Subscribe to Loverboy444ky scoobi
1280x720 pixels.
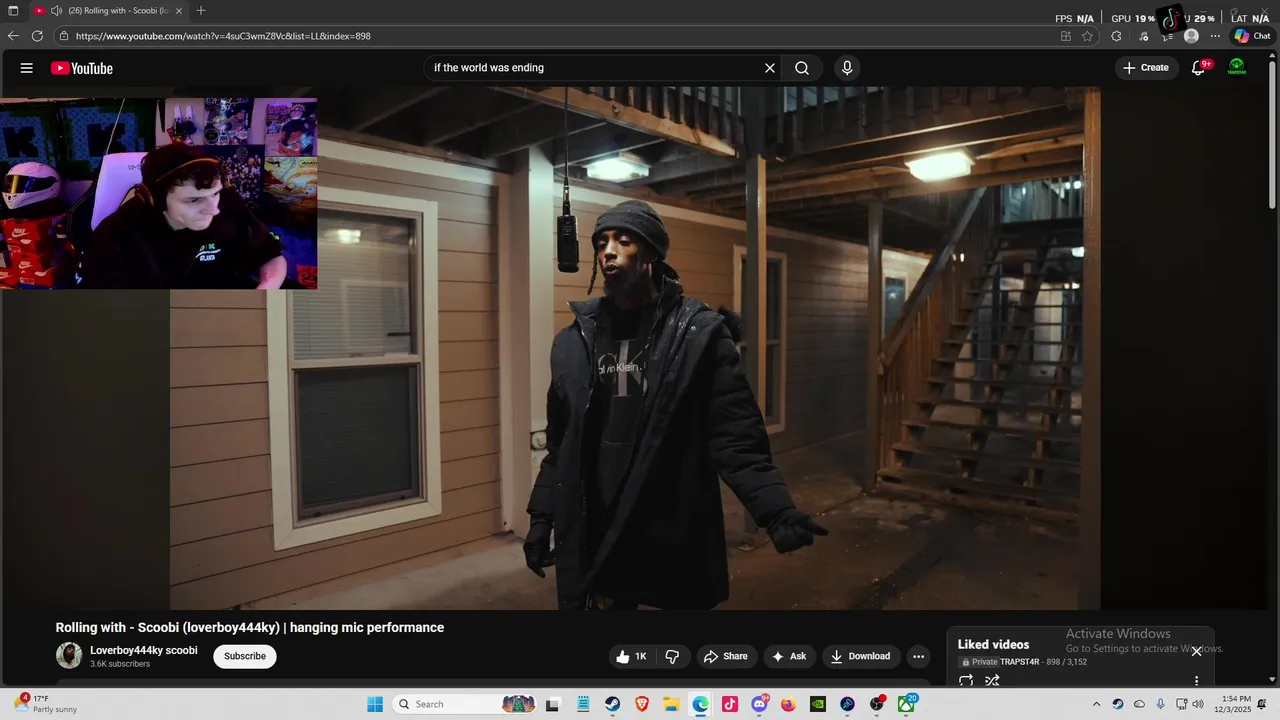(x=245, y=656)
